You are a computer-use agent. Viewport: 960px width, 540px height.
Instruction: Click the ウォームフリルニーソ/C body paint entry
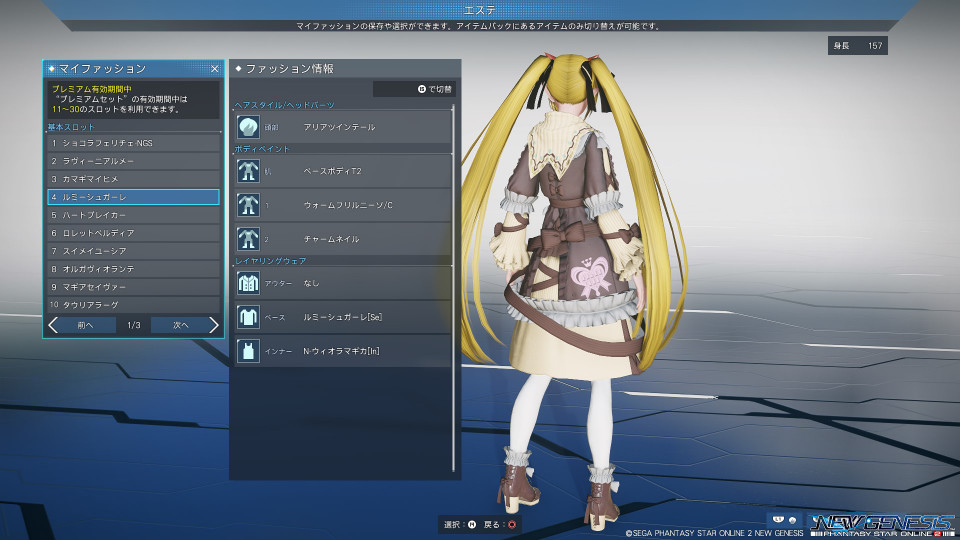343,205
